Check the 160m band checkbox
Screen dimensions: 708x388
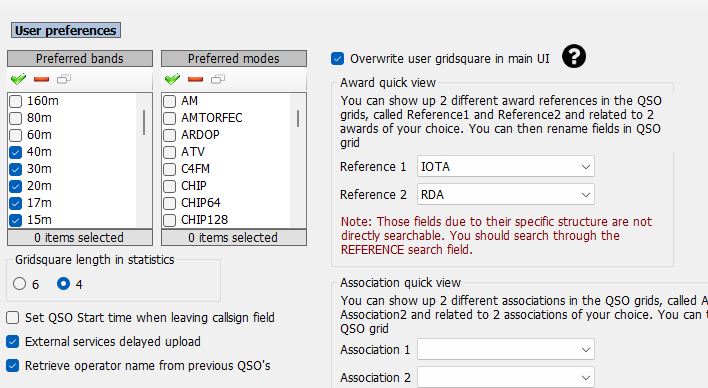pyautogui.click(x=16, y=101)
